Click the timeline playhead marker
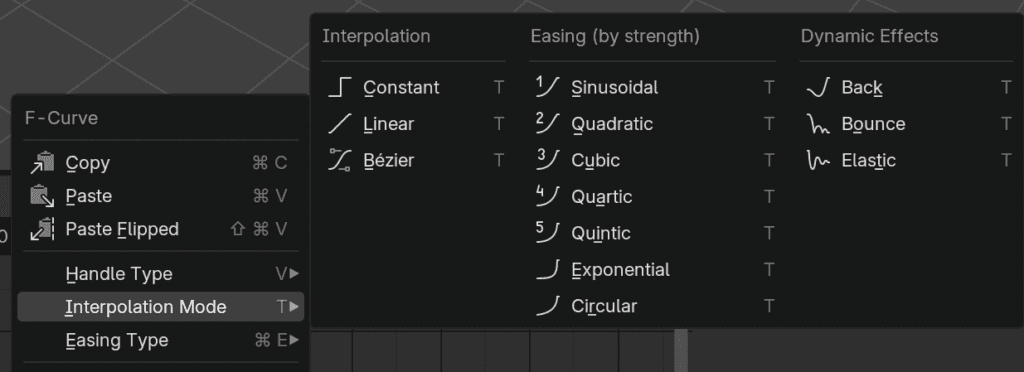 (681, 350)
